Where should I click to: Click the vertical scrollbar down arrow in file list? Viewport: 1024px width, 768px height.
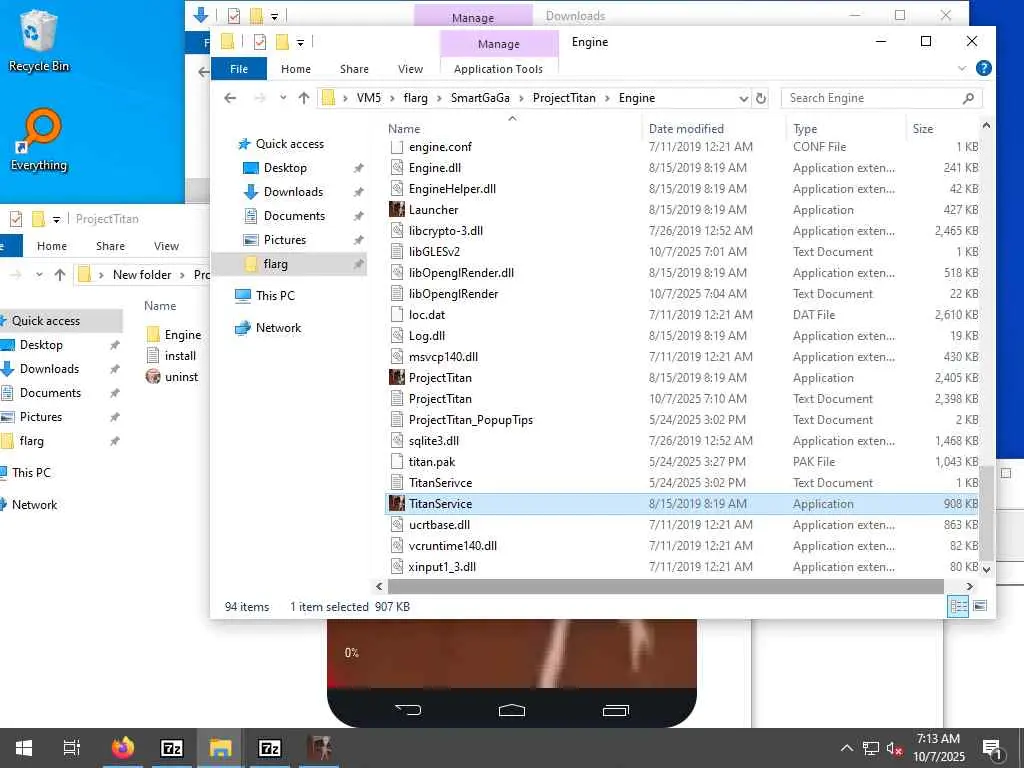click(x=987, y=569)
